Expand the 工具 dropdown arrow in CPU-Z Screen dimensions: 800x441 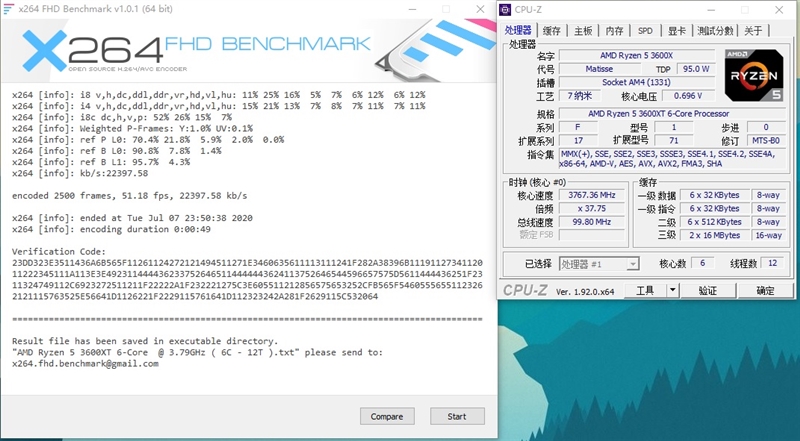click(672, 290)
